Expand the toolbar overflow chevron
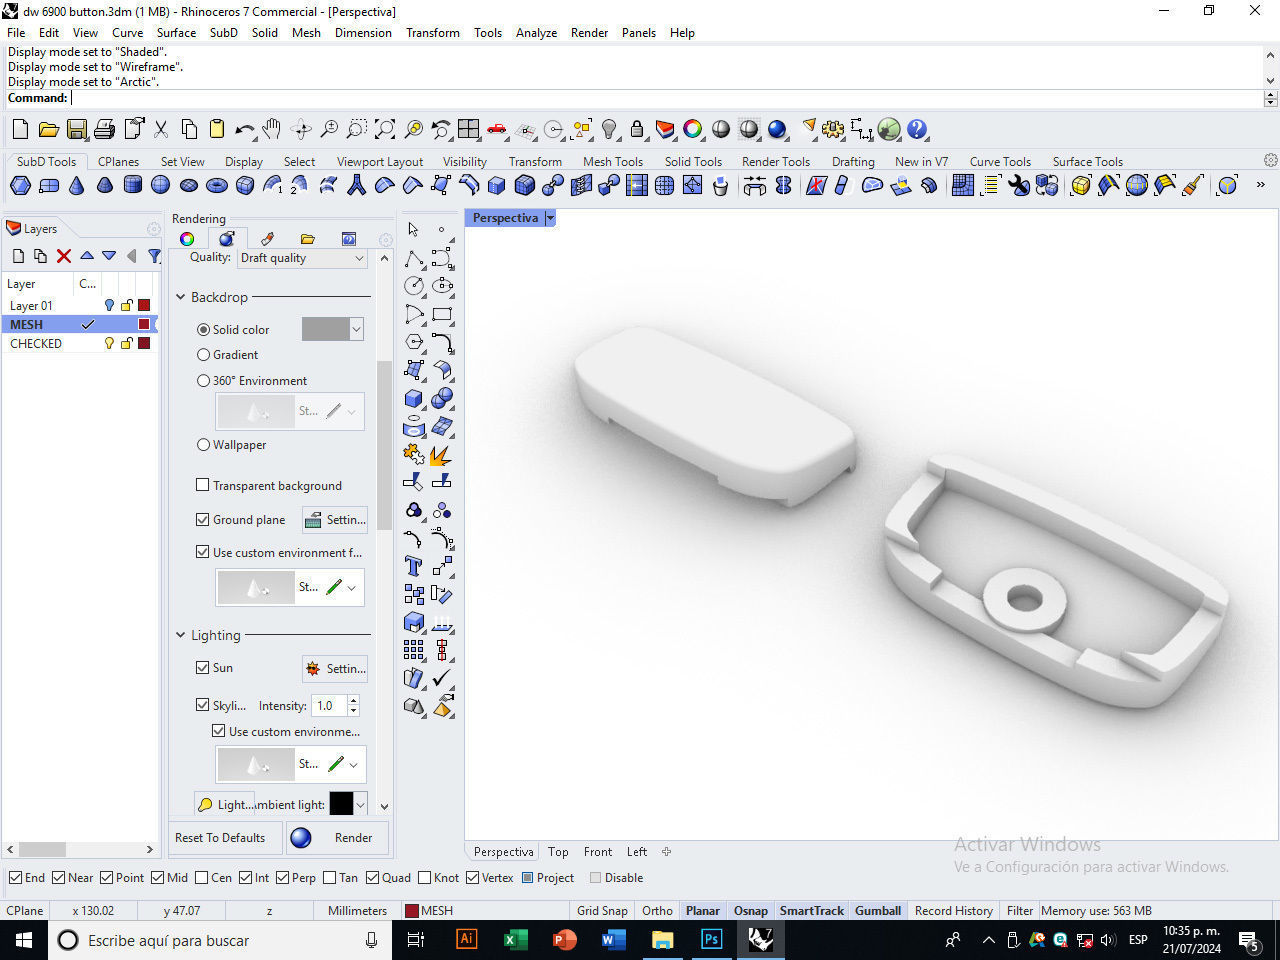The height and width of the screenshot is (960, 1280). tap(1260, 185)
